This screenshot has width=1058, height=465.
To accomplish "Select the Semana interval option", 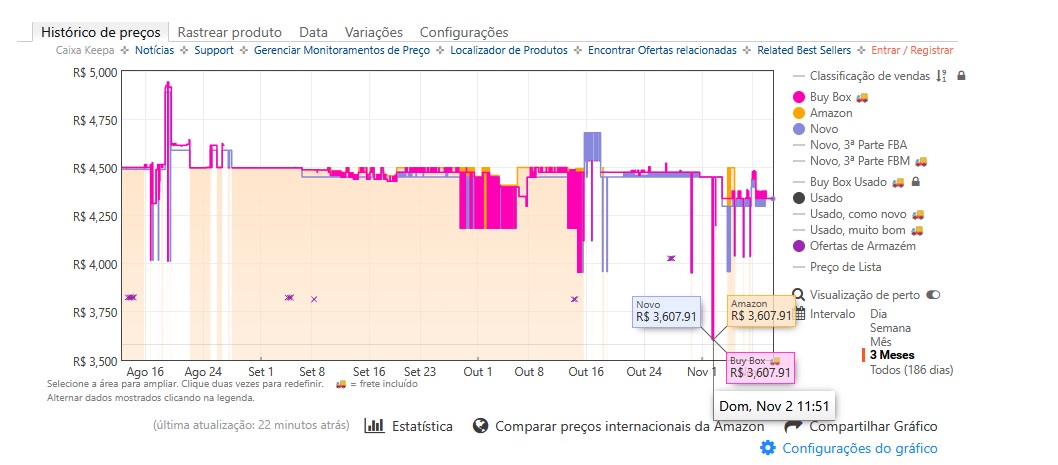I will pyautogui.click(x=891, y=327).
